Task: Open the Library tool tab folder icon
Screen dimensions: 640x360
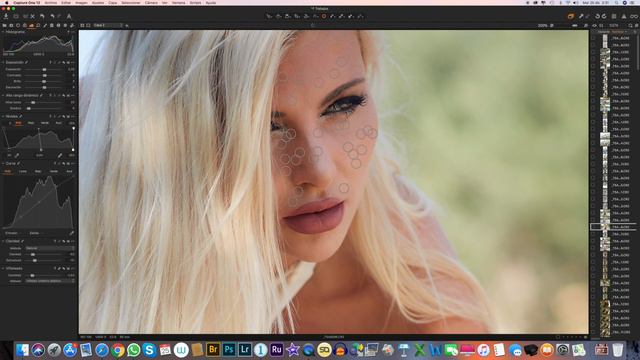Action: pos(4,25)
